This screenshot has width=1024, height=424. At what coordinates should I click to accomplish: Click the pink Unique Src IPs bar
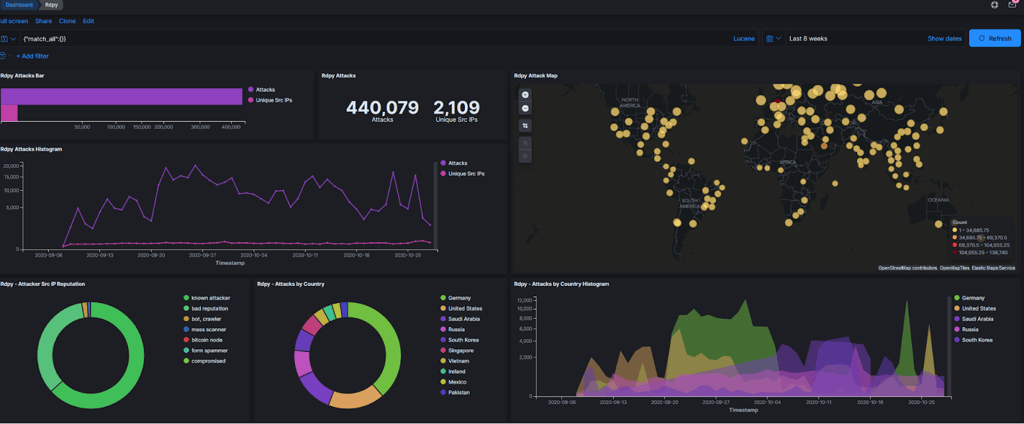[x=8, y=113]
